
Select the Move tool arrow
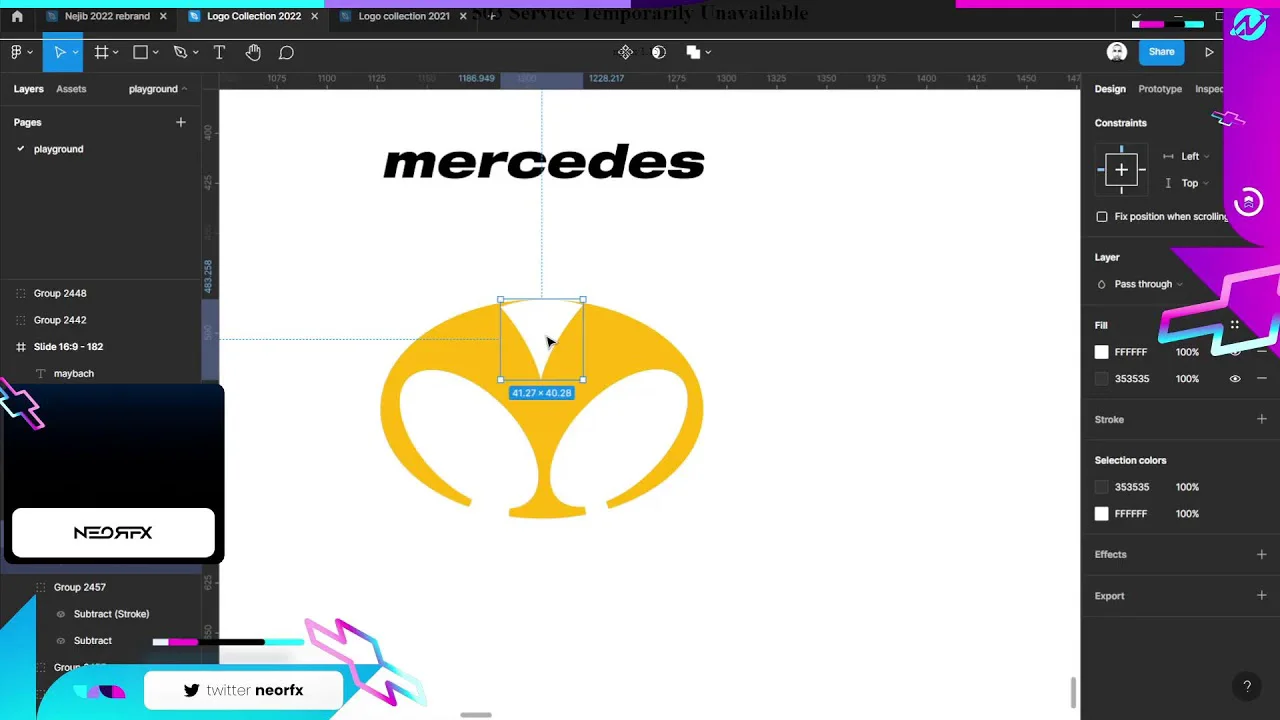tap(59, 52)
